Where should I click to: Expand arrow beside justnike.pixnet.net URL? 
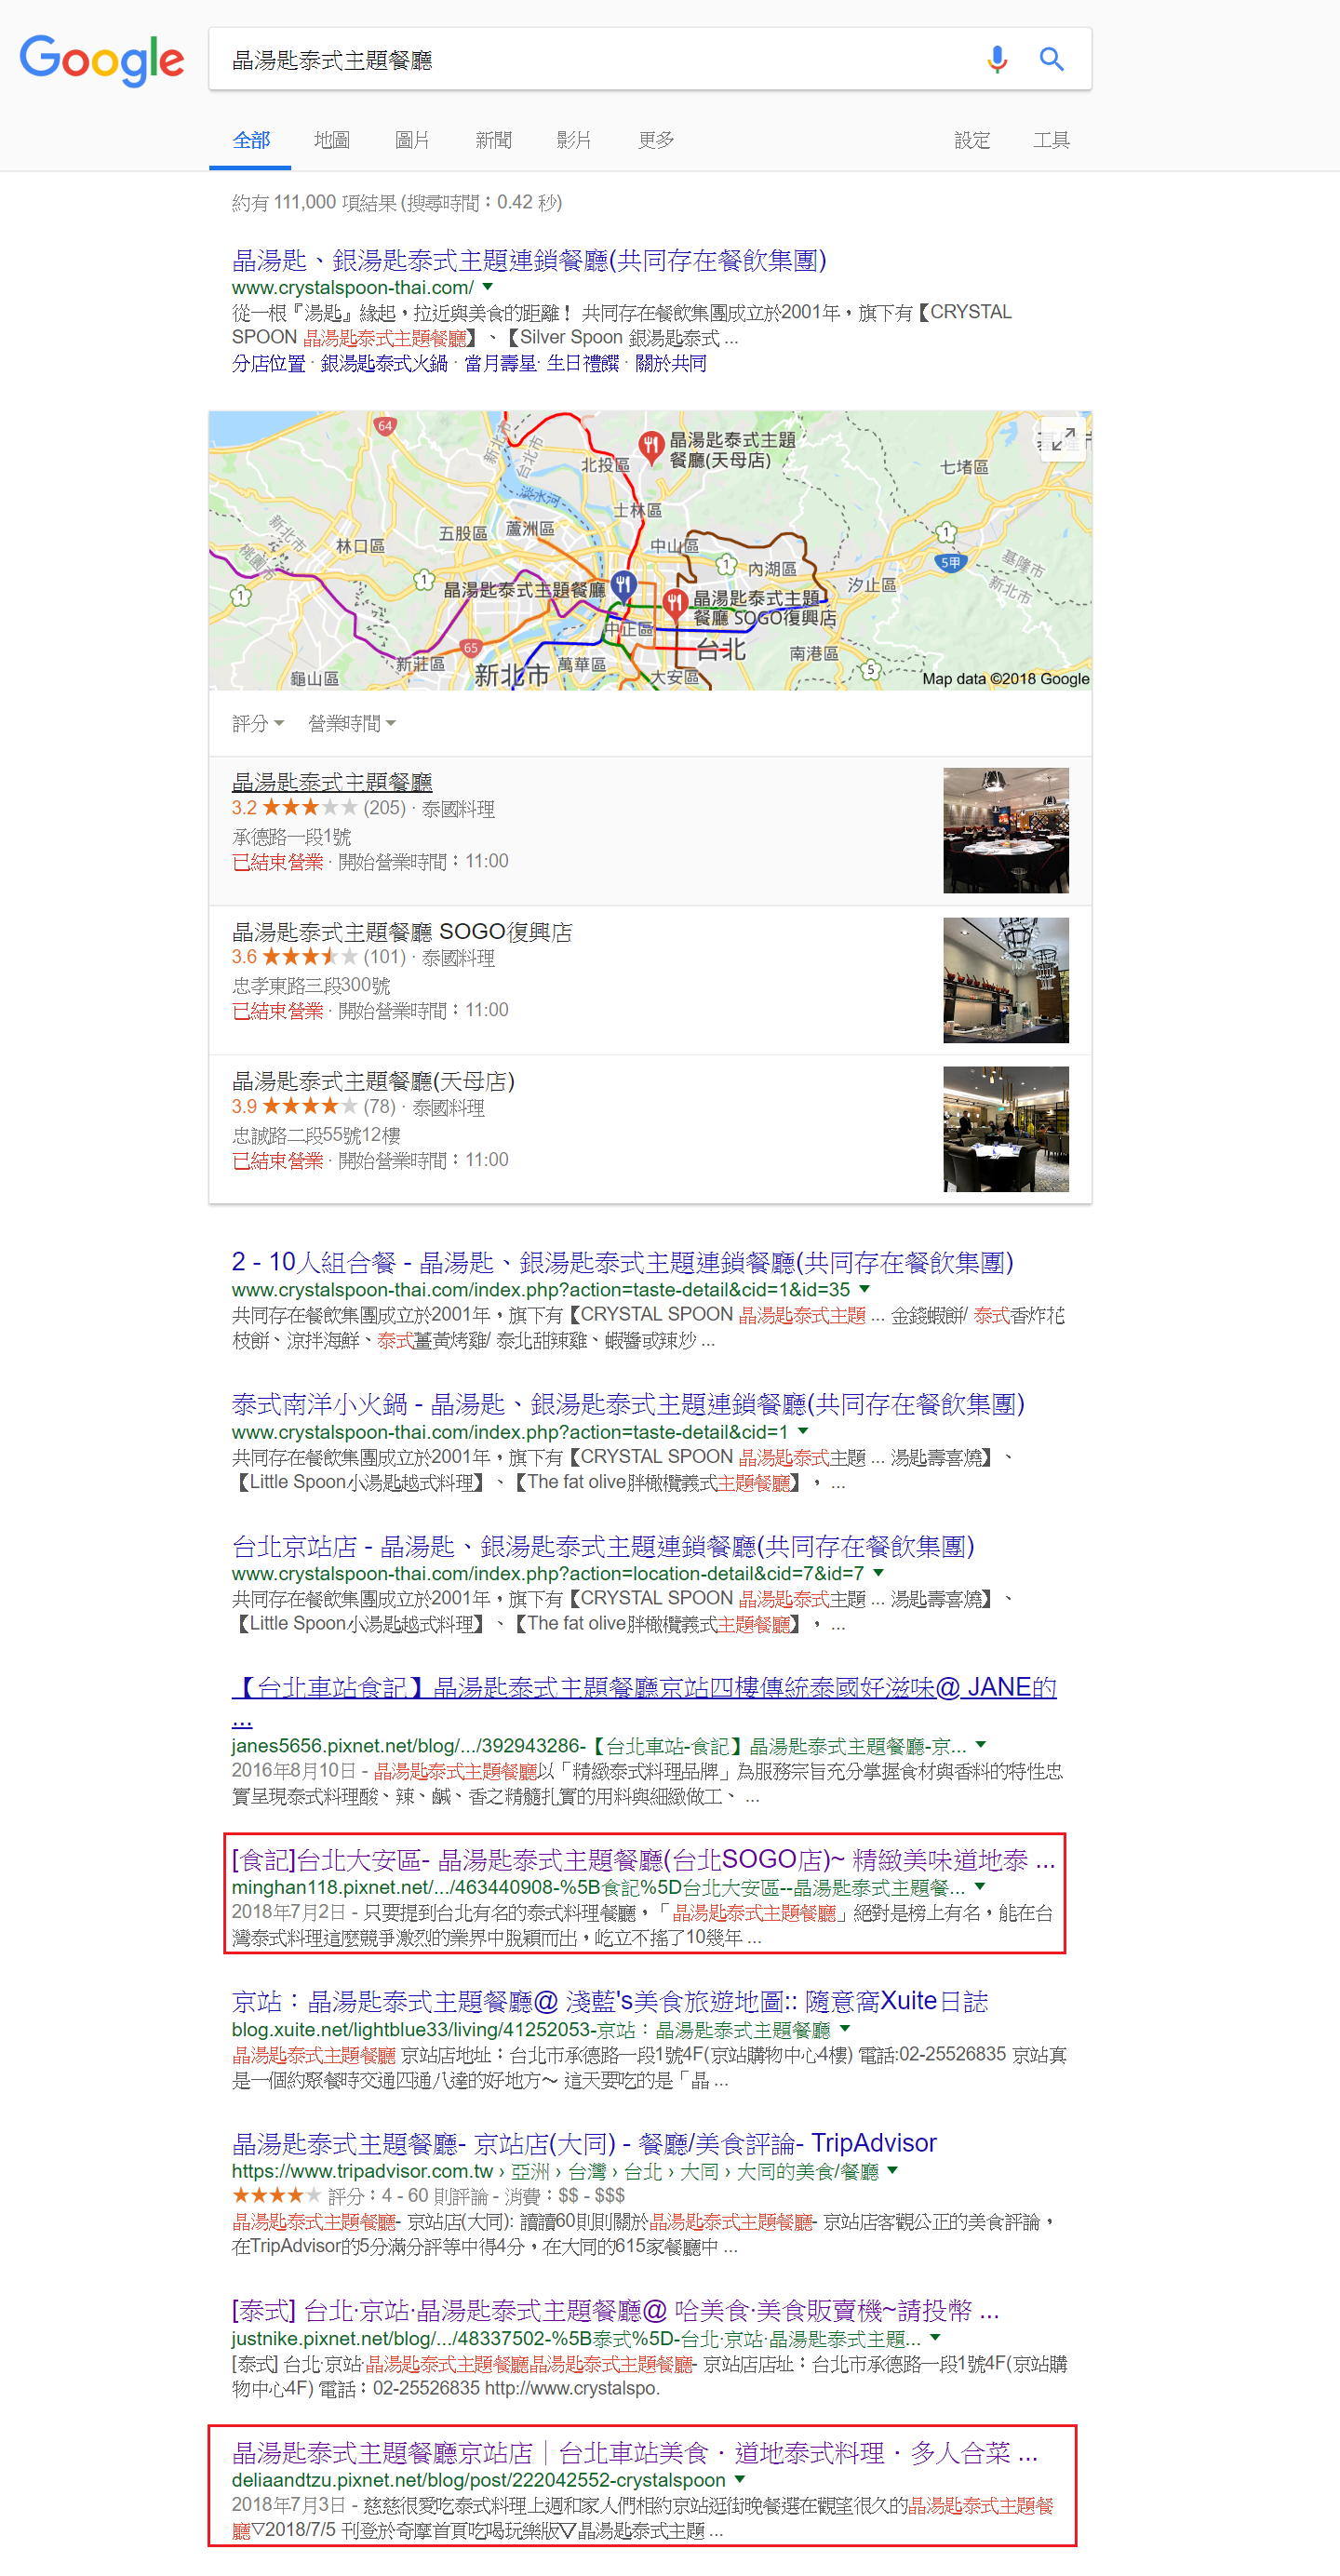(x=935, y=2338)
